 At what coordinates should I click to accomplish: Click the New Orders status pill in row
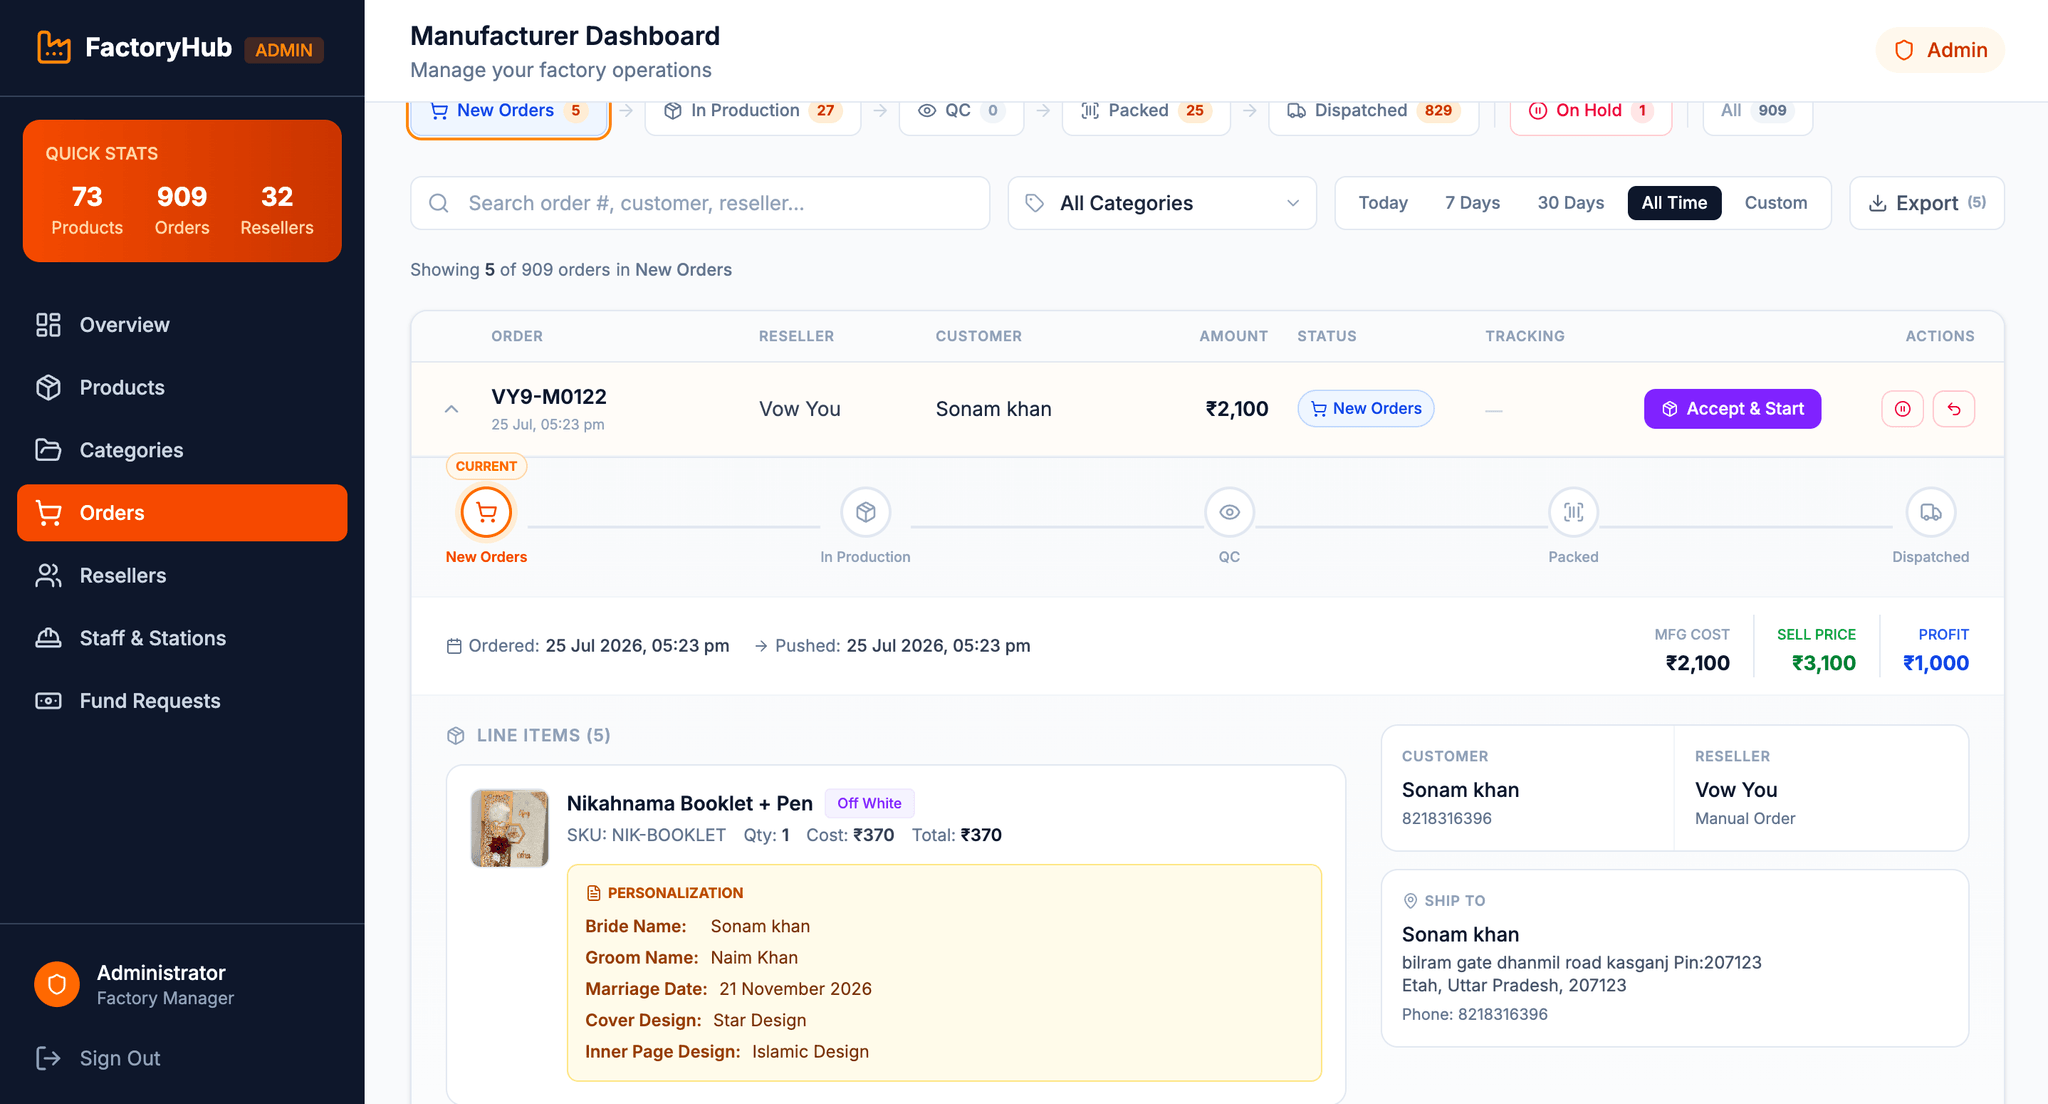pyautogui.click(x=1365, y=409)
